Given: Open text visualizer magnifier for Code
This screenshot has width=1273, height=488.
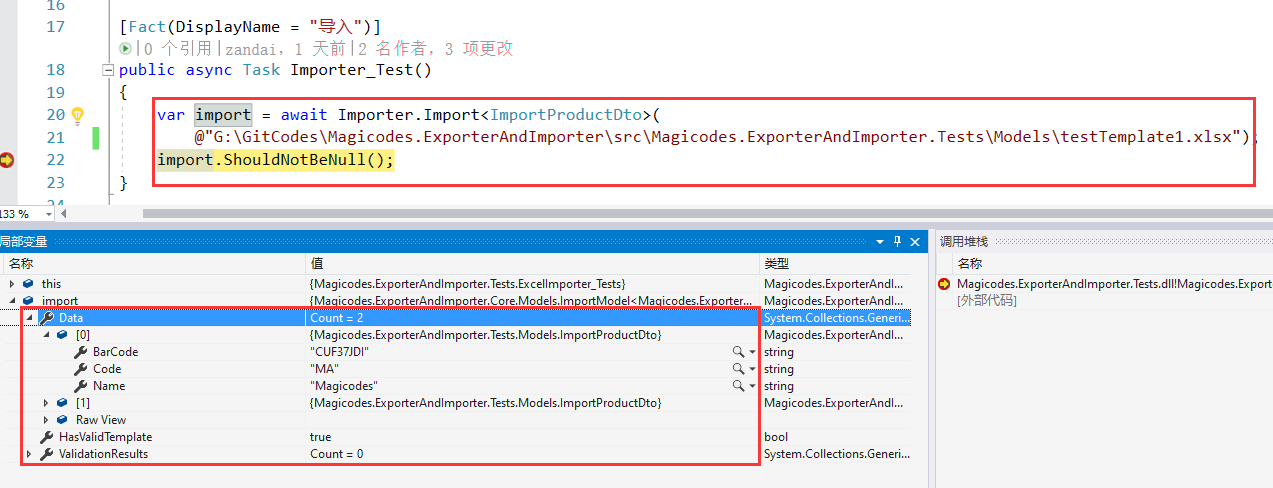Looking at the screenshot, I should coord(738,369).
